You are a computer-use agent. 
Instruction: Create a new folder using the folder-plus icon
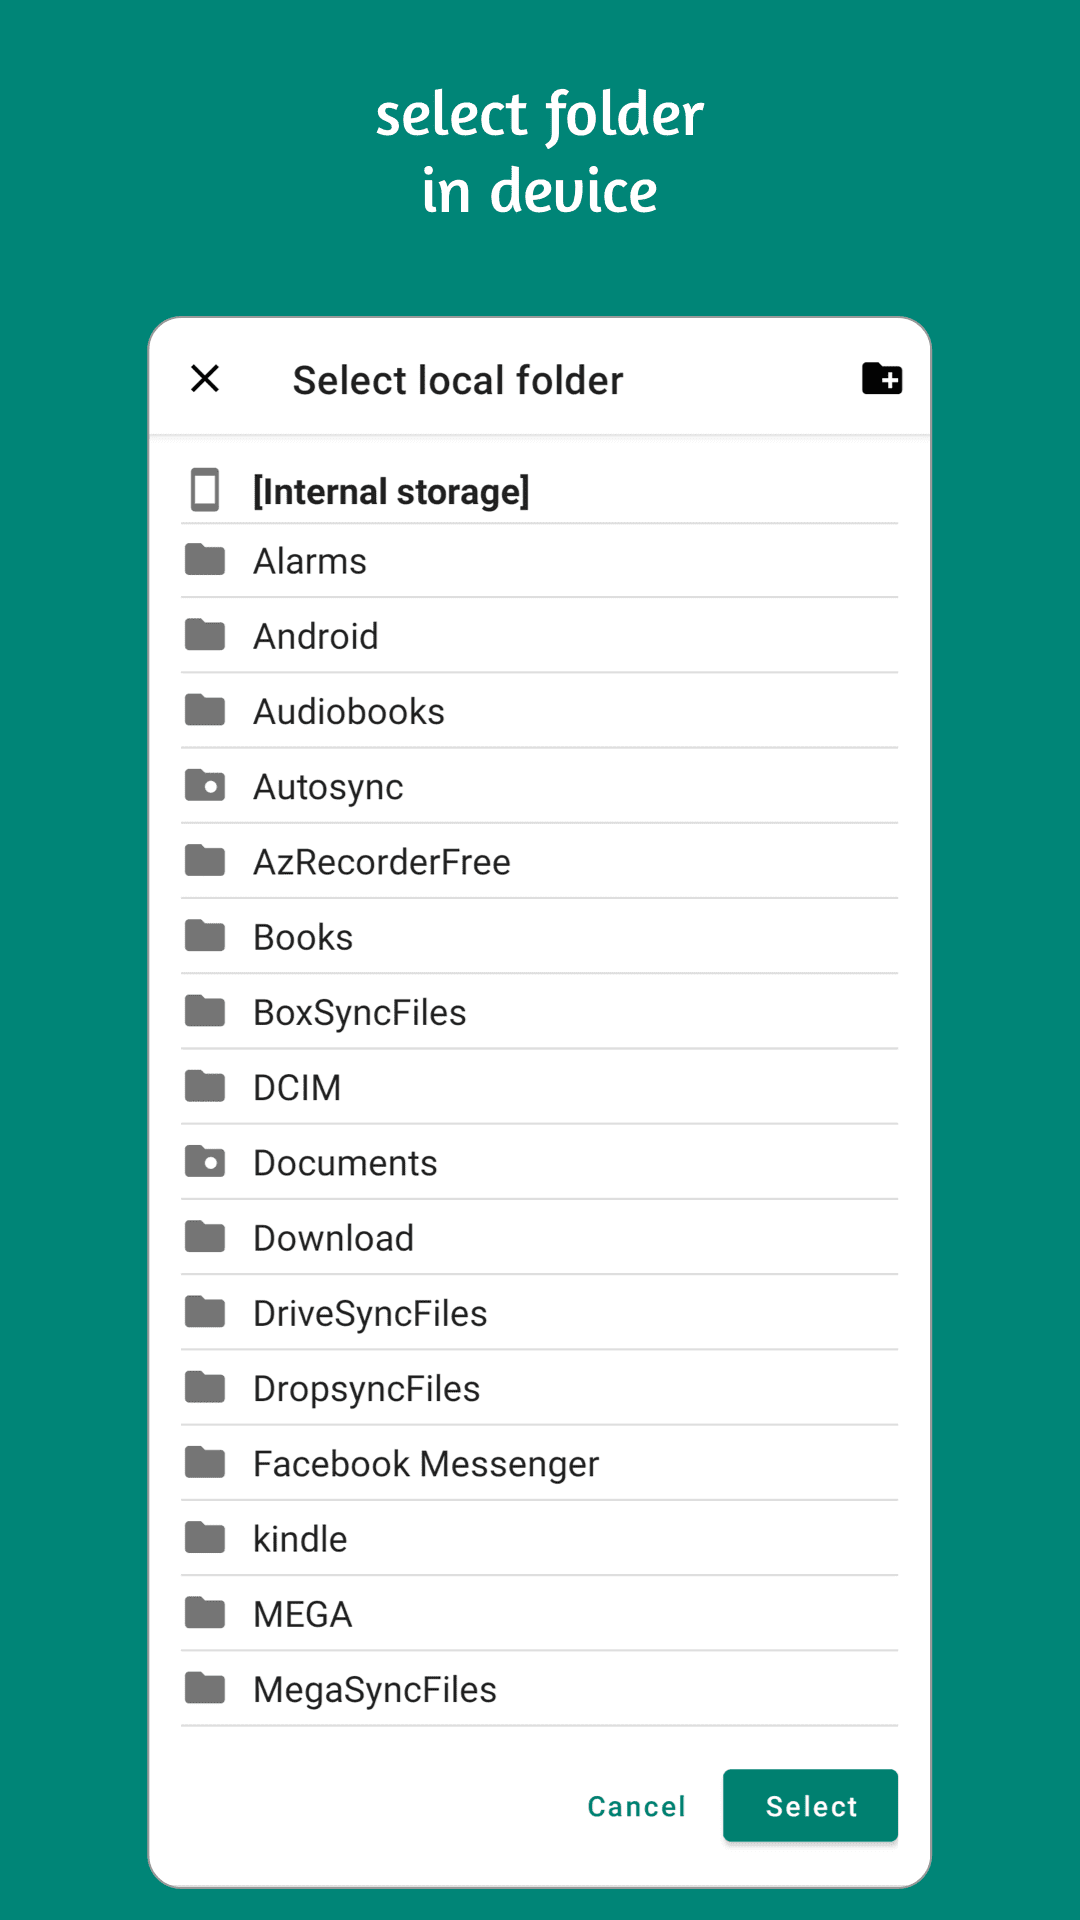tap(883, 379)
